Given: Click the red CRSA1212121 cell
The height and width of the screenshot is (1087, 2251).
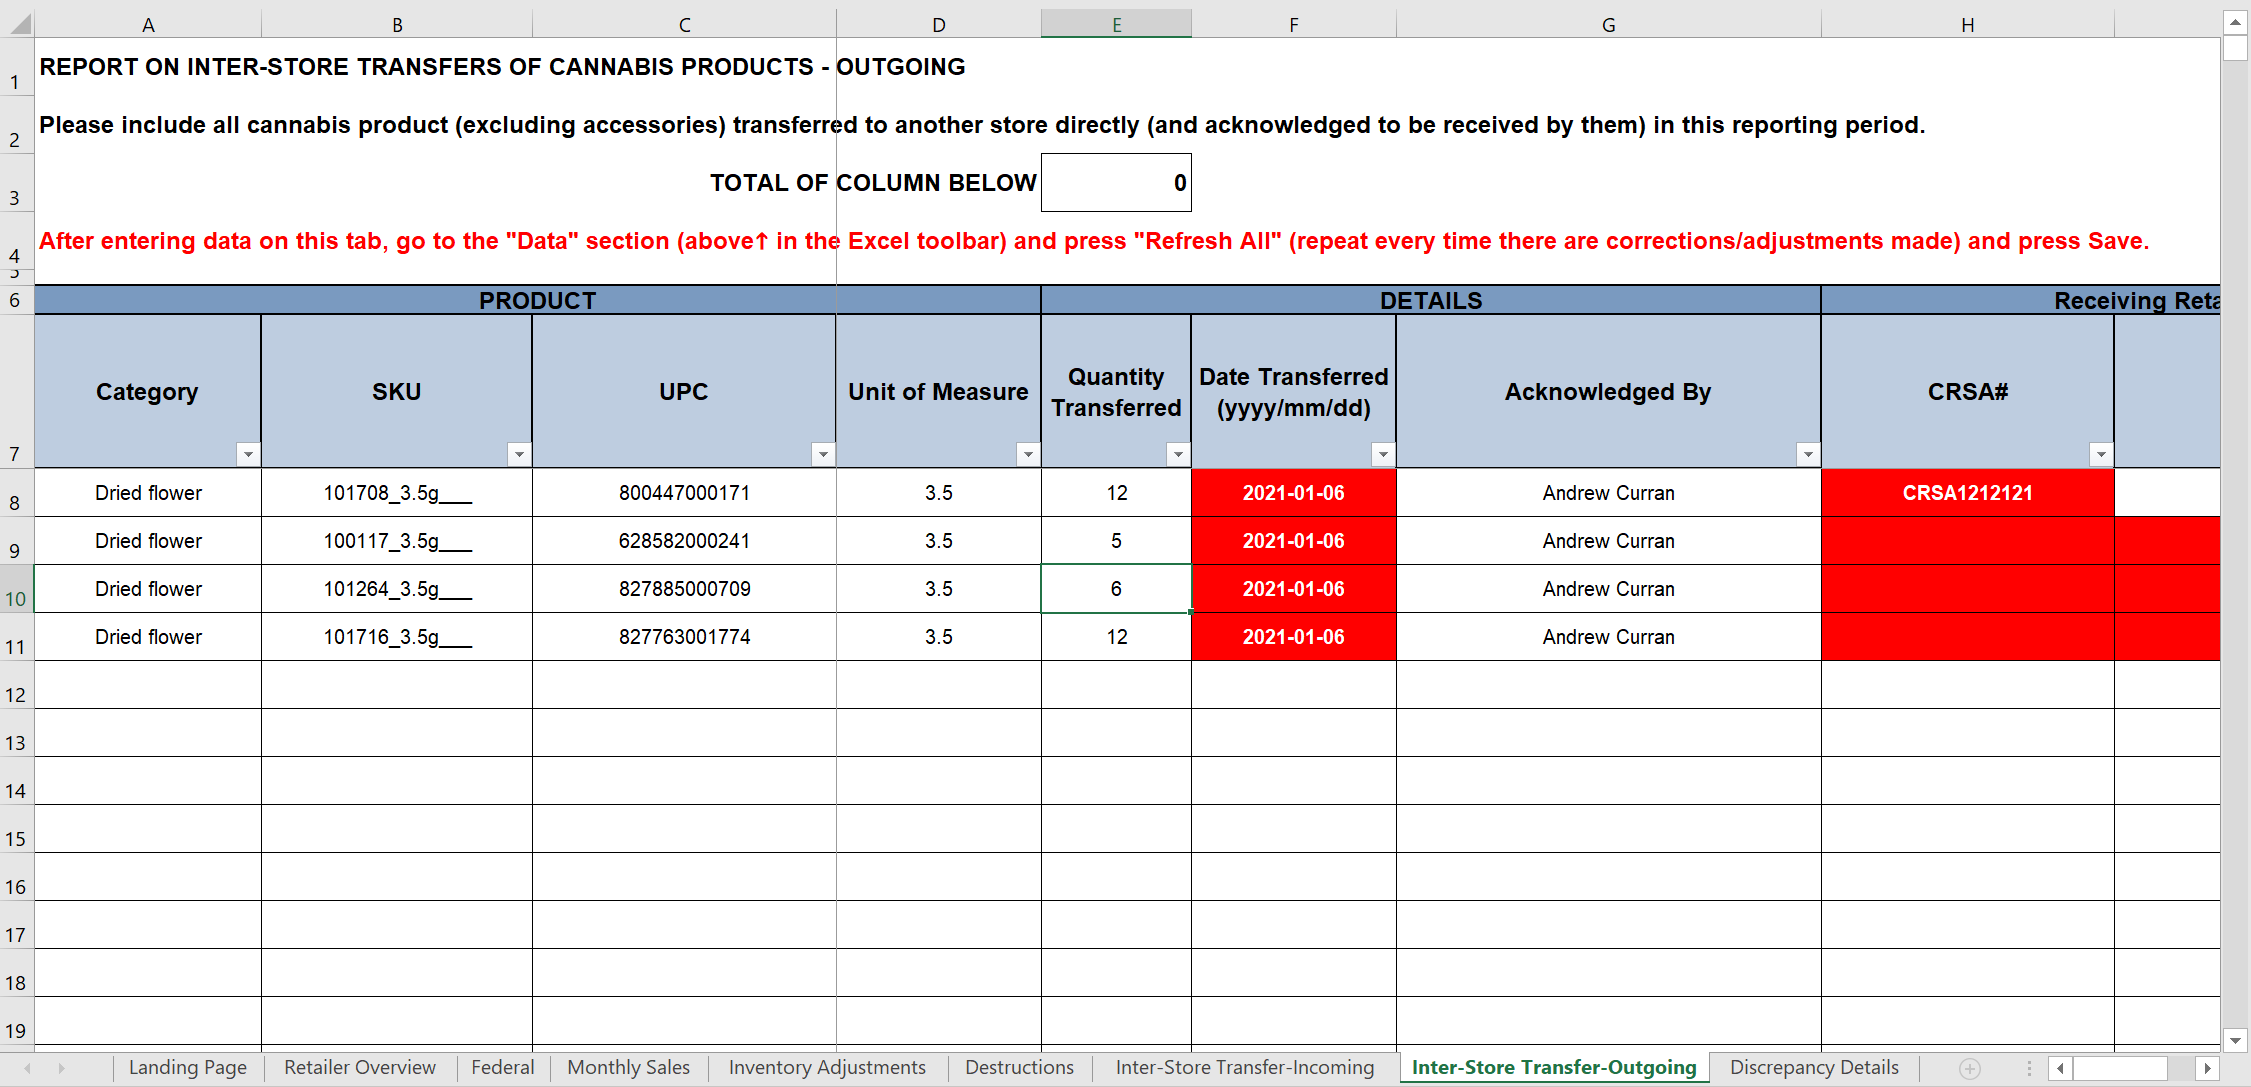Looking at the screenshot, I should (x=1966, y=493).
